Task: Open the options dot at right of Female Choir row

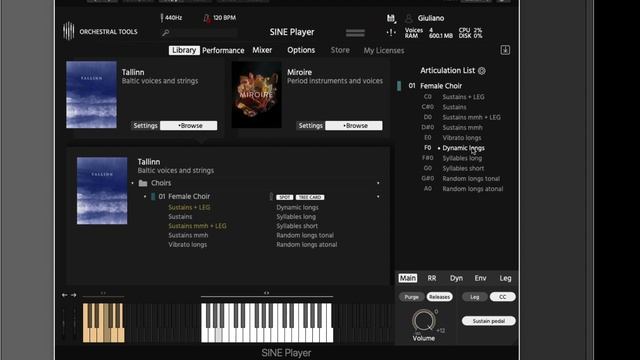Action: click(x=378, y=197)
